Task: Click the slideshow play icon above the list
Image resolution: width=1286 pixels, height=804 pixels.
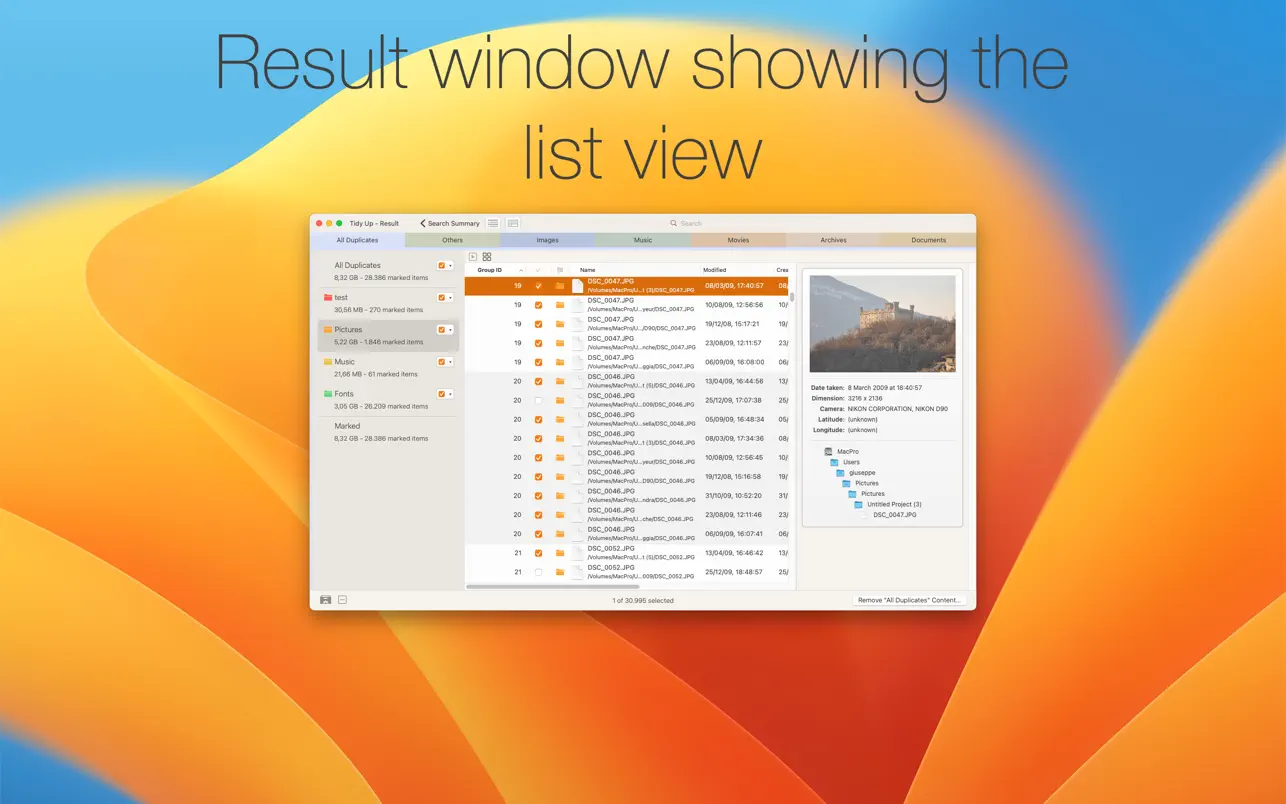Action: [473, 257]
